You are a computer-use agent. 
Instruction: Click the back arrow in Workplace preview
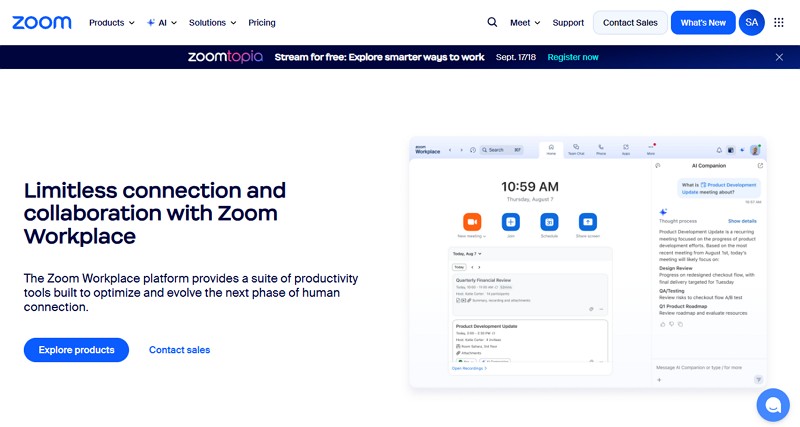[450, 150]
